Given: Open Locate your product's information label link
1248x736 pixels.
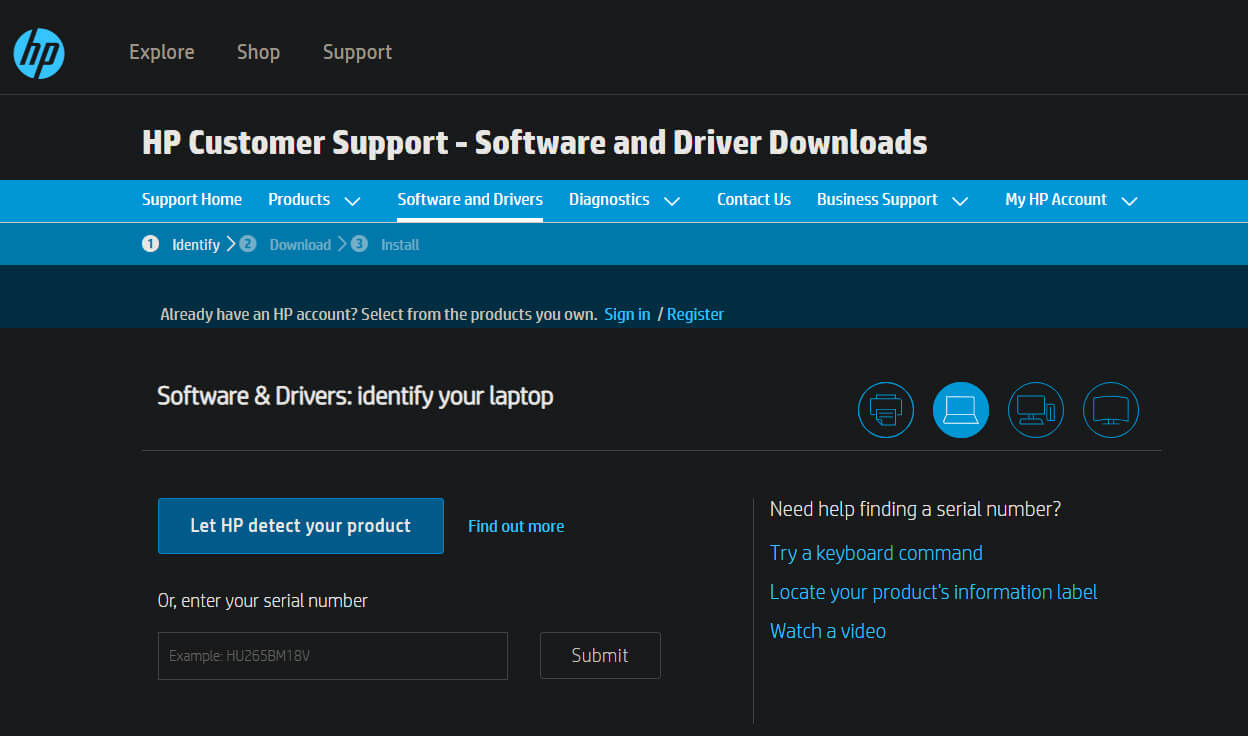Looking at the screenshot, I should [x=933, y=592].
